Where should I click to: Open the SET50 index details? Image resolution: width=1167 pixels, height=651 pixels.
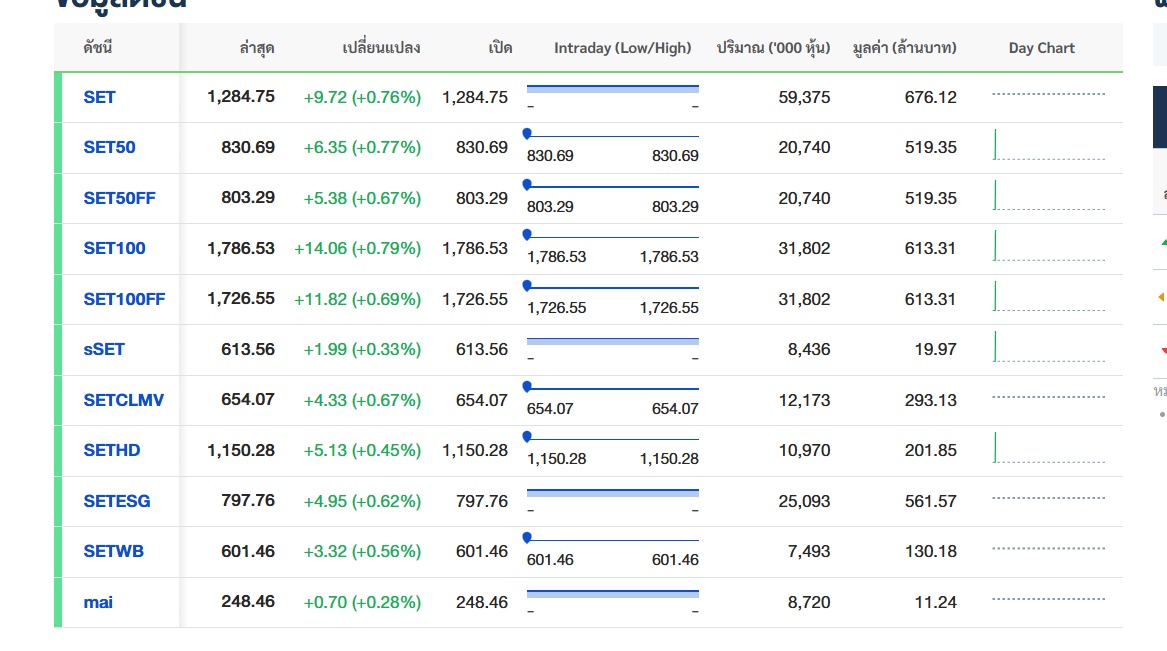pos(109,147)
